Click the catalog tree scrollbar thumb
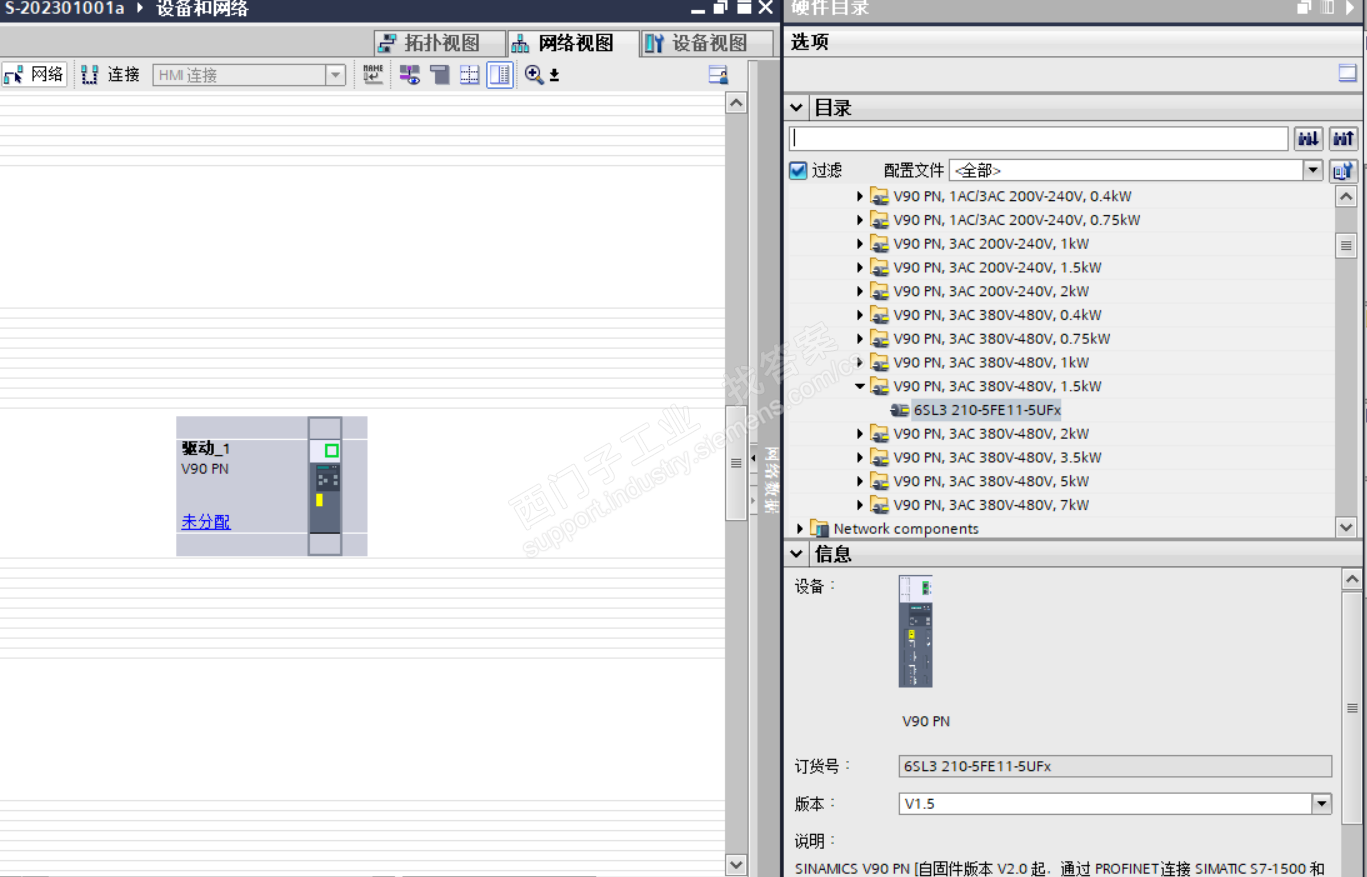This screenshot has height=877, width=1367. click(1346, 245)
